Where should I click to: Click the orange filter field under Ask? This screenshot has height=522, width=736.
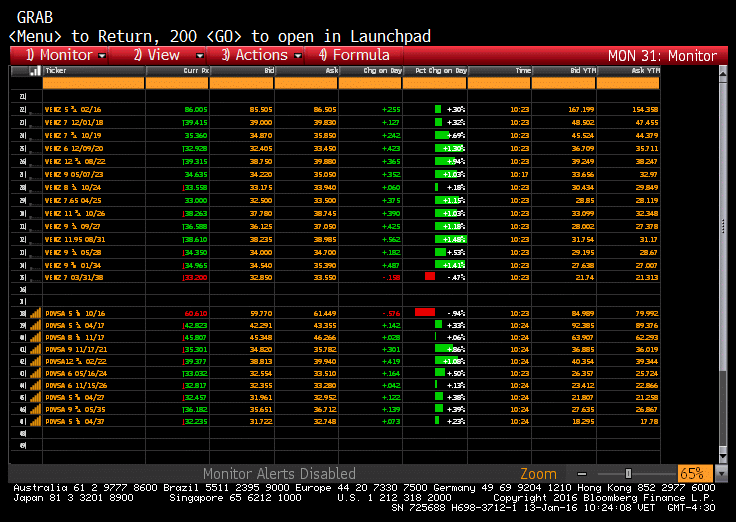[306, 83]
